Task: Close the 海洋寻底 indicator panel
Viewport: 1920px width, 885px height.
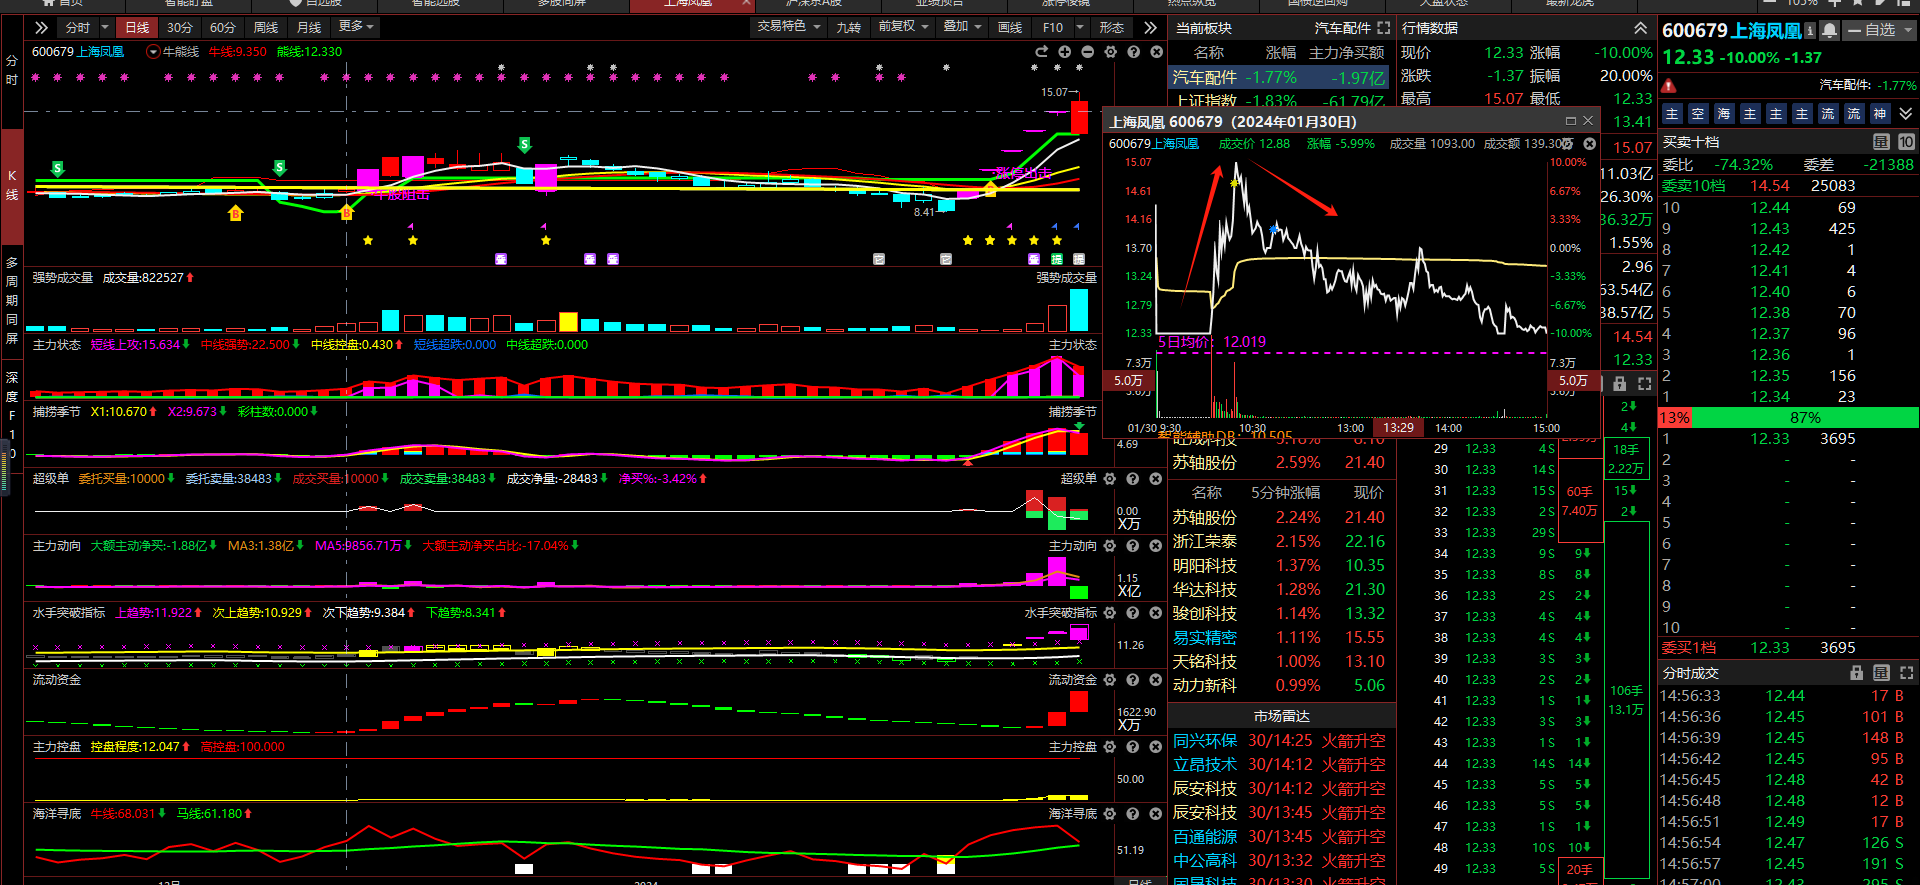Action: pos(1155,814)
